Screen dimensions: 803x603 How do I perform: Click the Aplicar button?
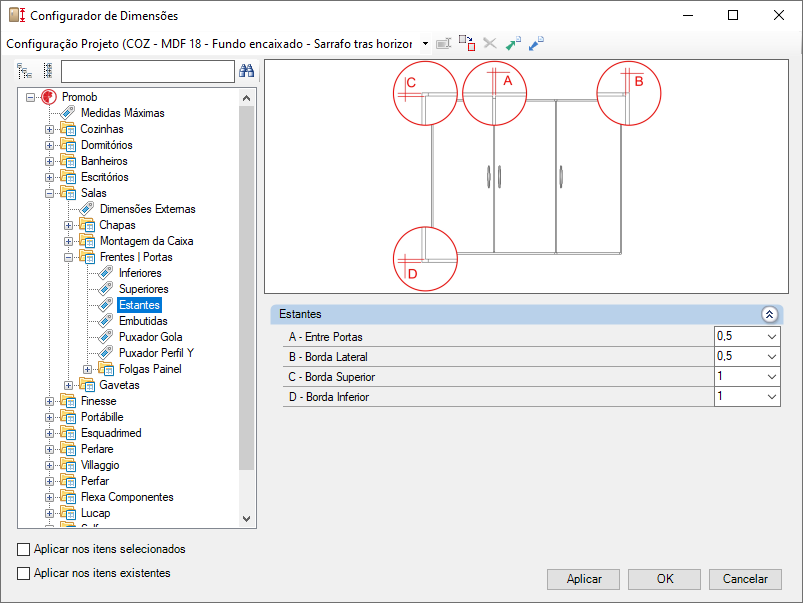pyautogui.click(x=583, y=579)
